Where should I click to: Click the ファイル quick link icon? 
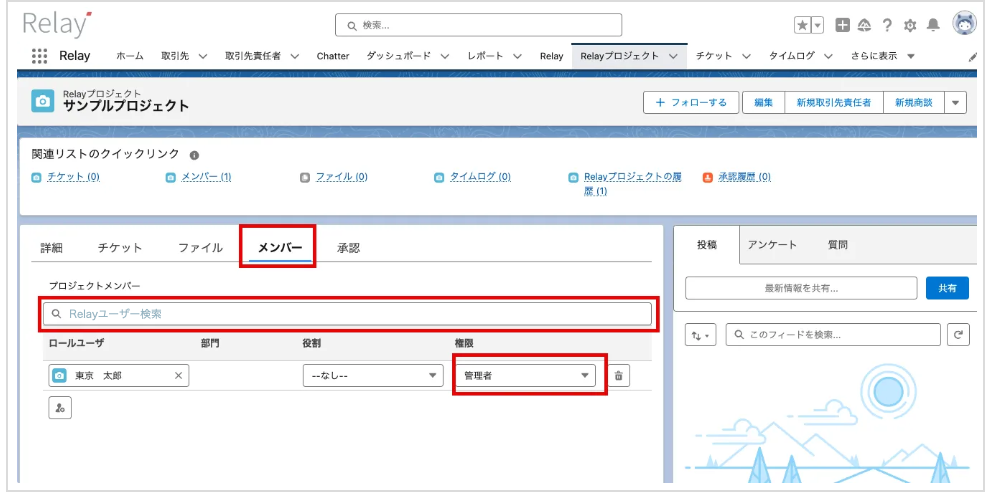[305, 178]
